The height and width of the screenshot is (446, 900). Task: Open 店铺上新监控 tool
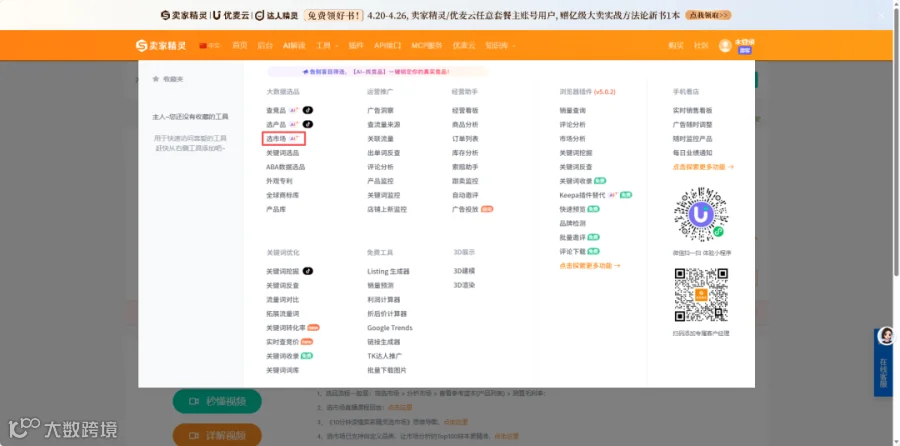[x=387, y=209]
